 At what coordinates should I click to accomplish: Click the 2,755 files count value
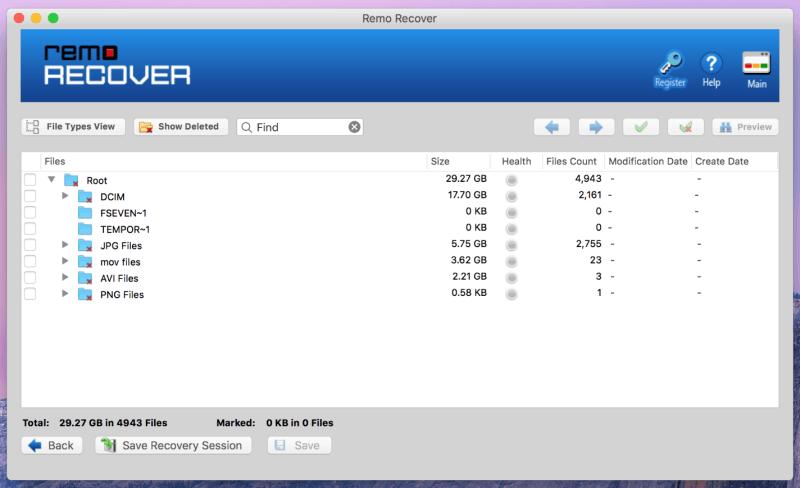pos(589,244)
